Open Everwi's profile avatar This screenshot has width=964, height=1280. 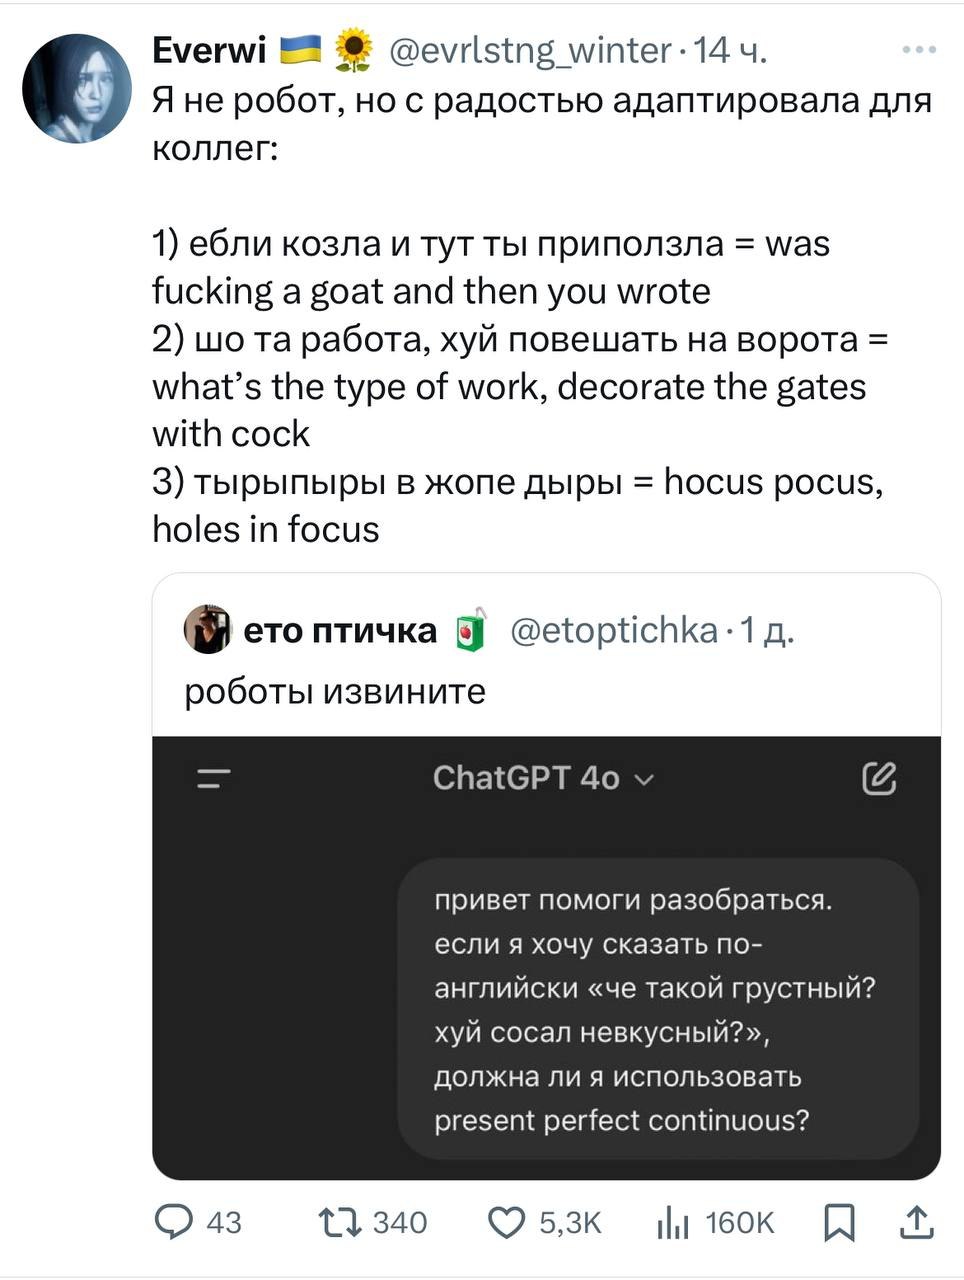[x=77, y=88]
